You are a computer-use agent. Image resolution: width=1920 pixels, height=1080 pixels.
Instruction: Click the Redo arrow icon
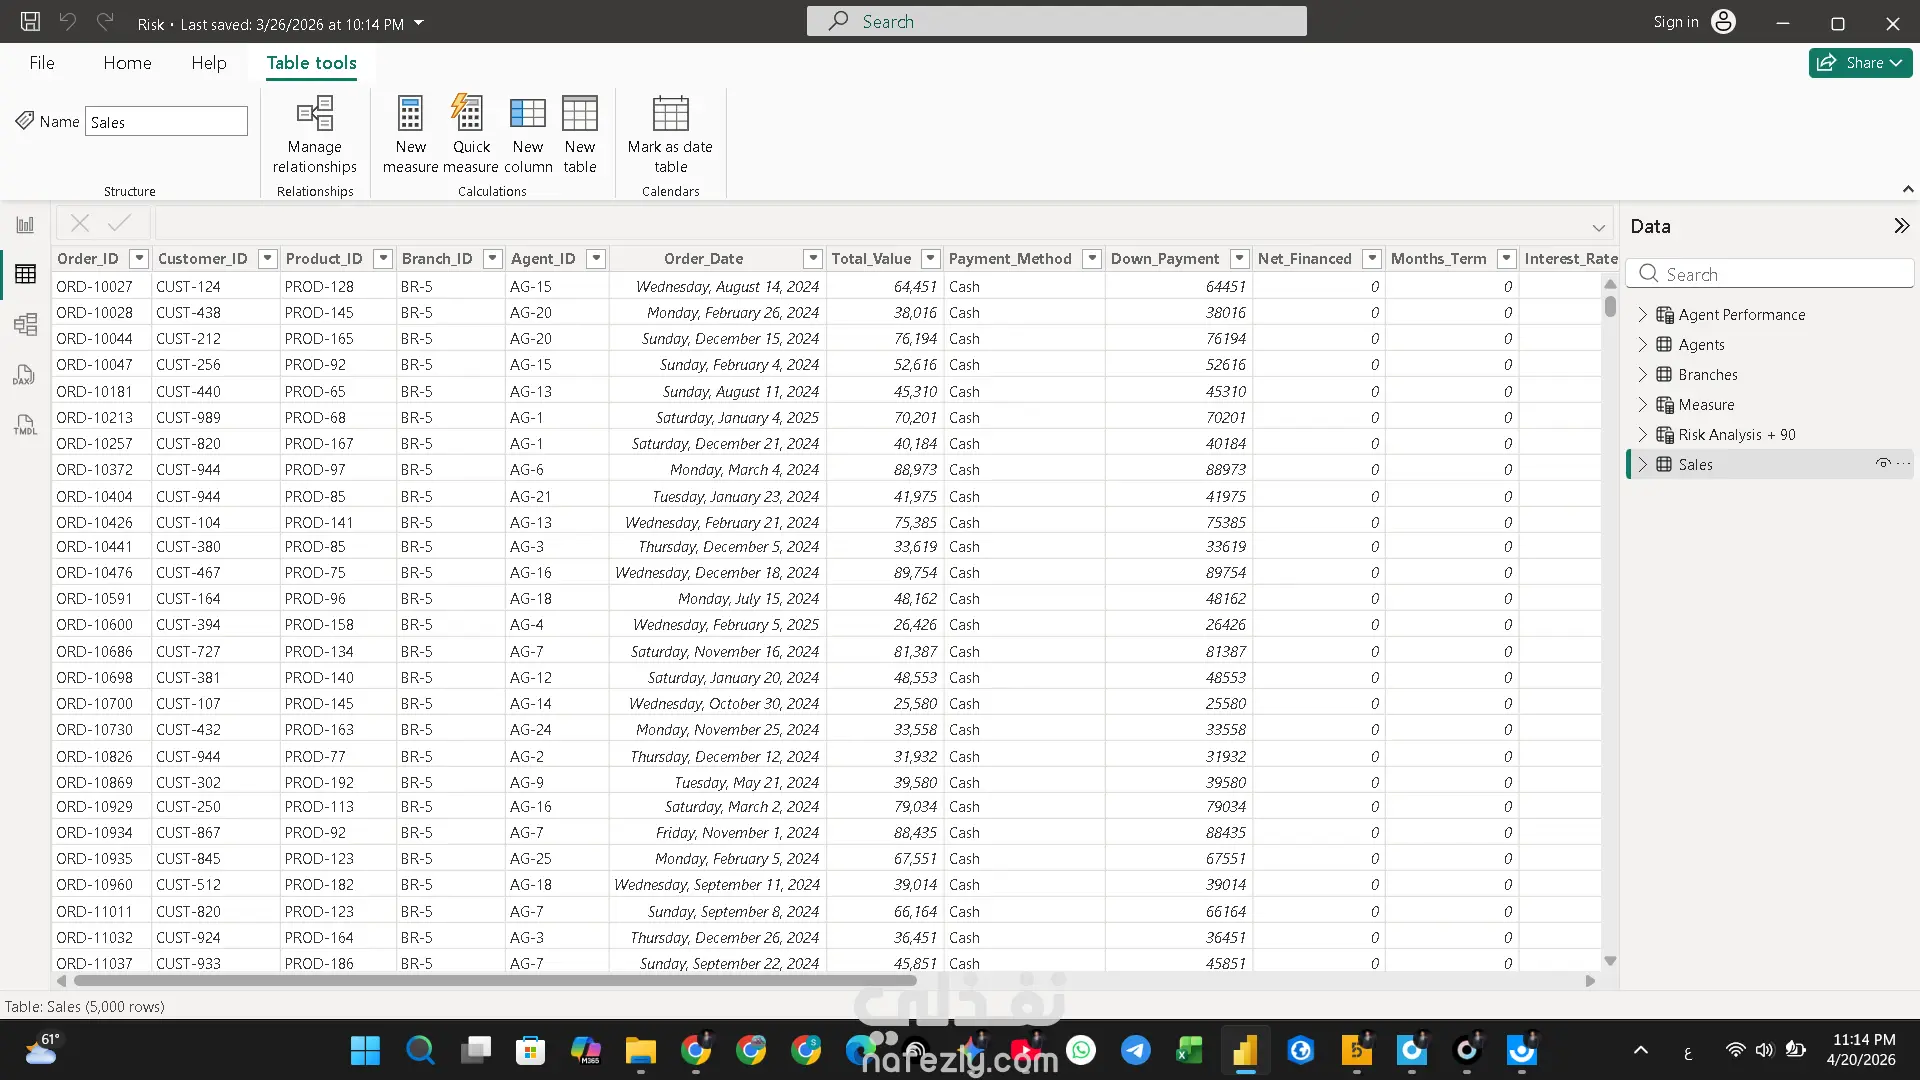click(x=105, y=22)
